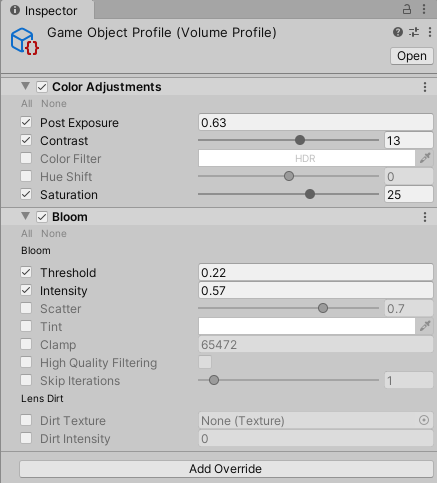
Task: Uncheck the Threshold override checkbox
Action: [26, 272]
